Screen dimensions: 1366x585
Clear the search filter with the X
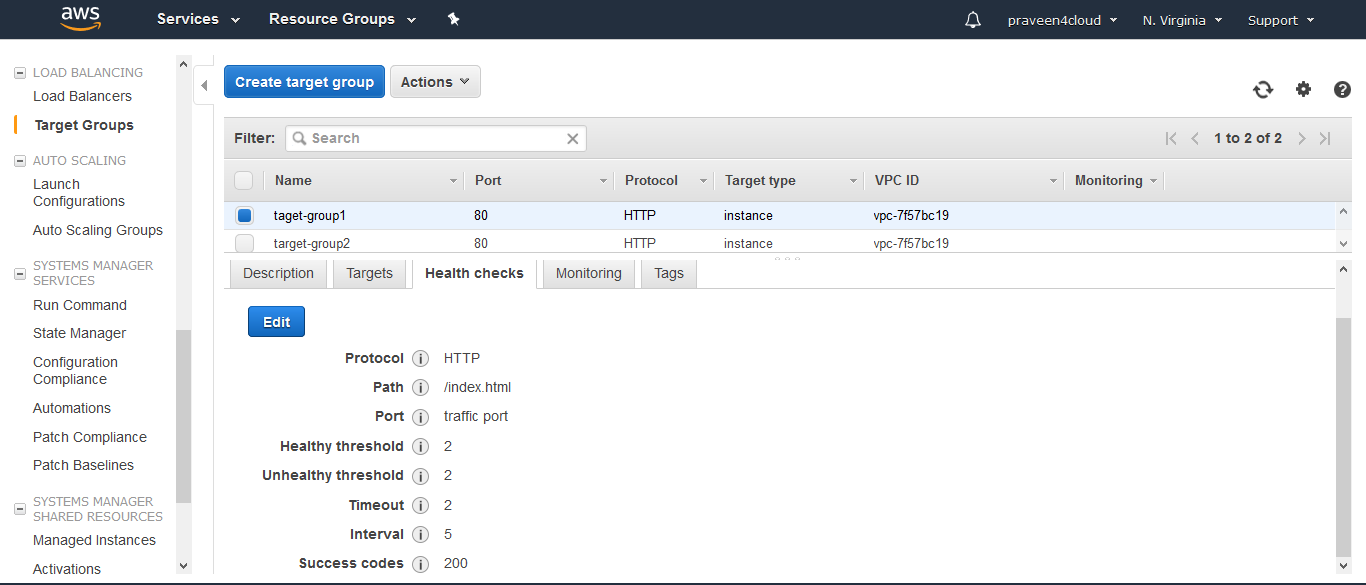click(572, 138)
